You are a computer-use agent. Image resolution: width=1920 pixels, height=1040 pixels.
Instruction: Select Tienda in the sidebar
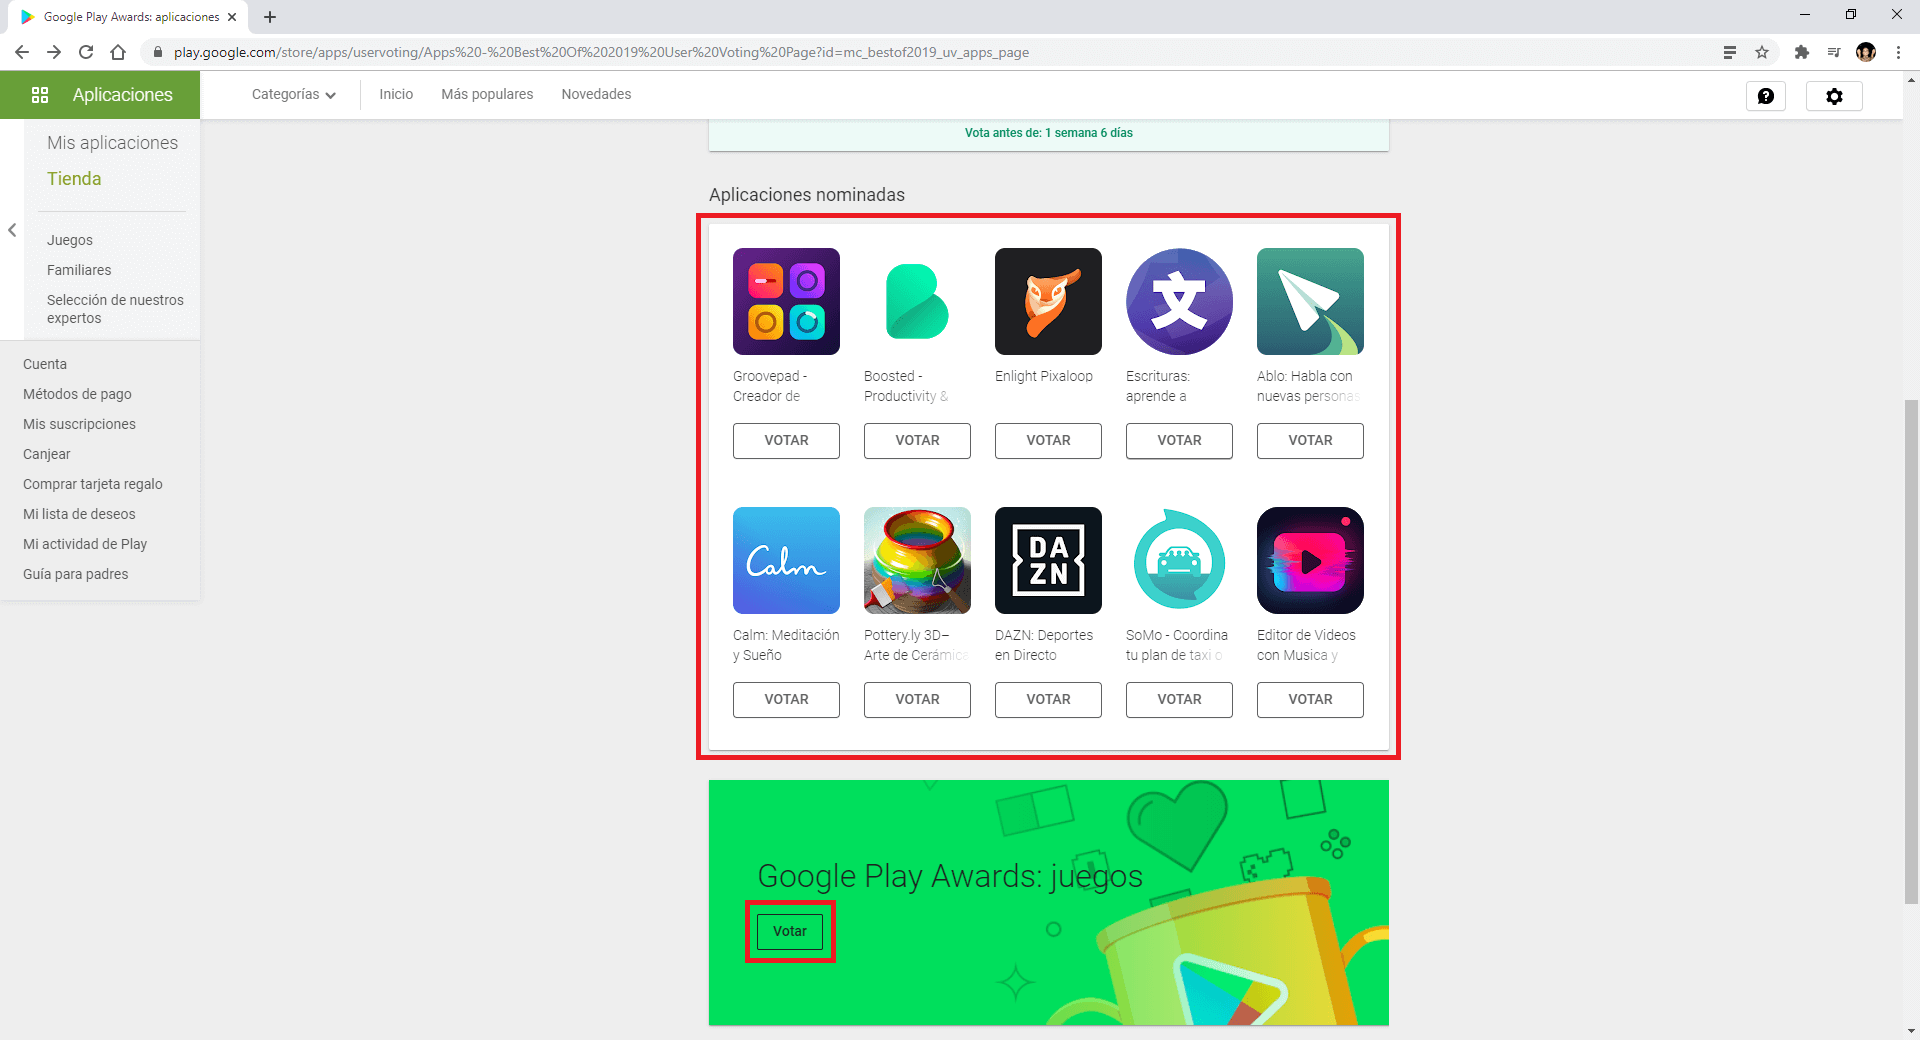coord(74,179)
